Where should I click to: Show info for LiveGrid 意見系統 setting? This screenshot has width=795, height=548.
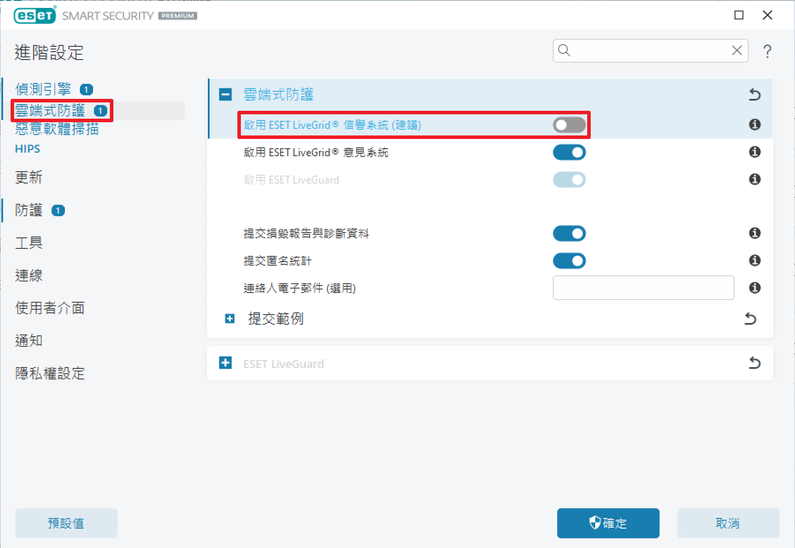754,152
